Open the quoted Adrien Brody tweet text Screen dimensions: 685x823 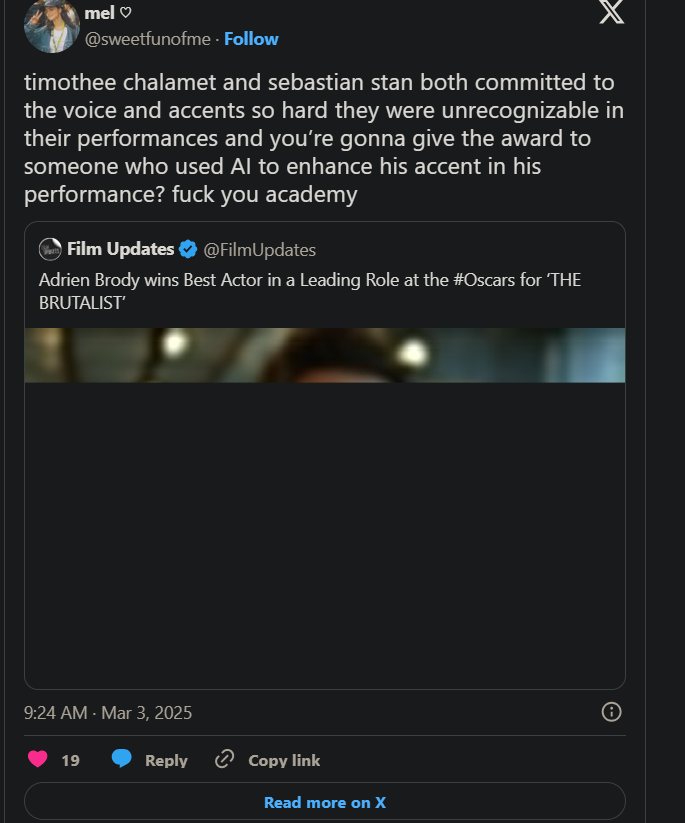point(310,290)
